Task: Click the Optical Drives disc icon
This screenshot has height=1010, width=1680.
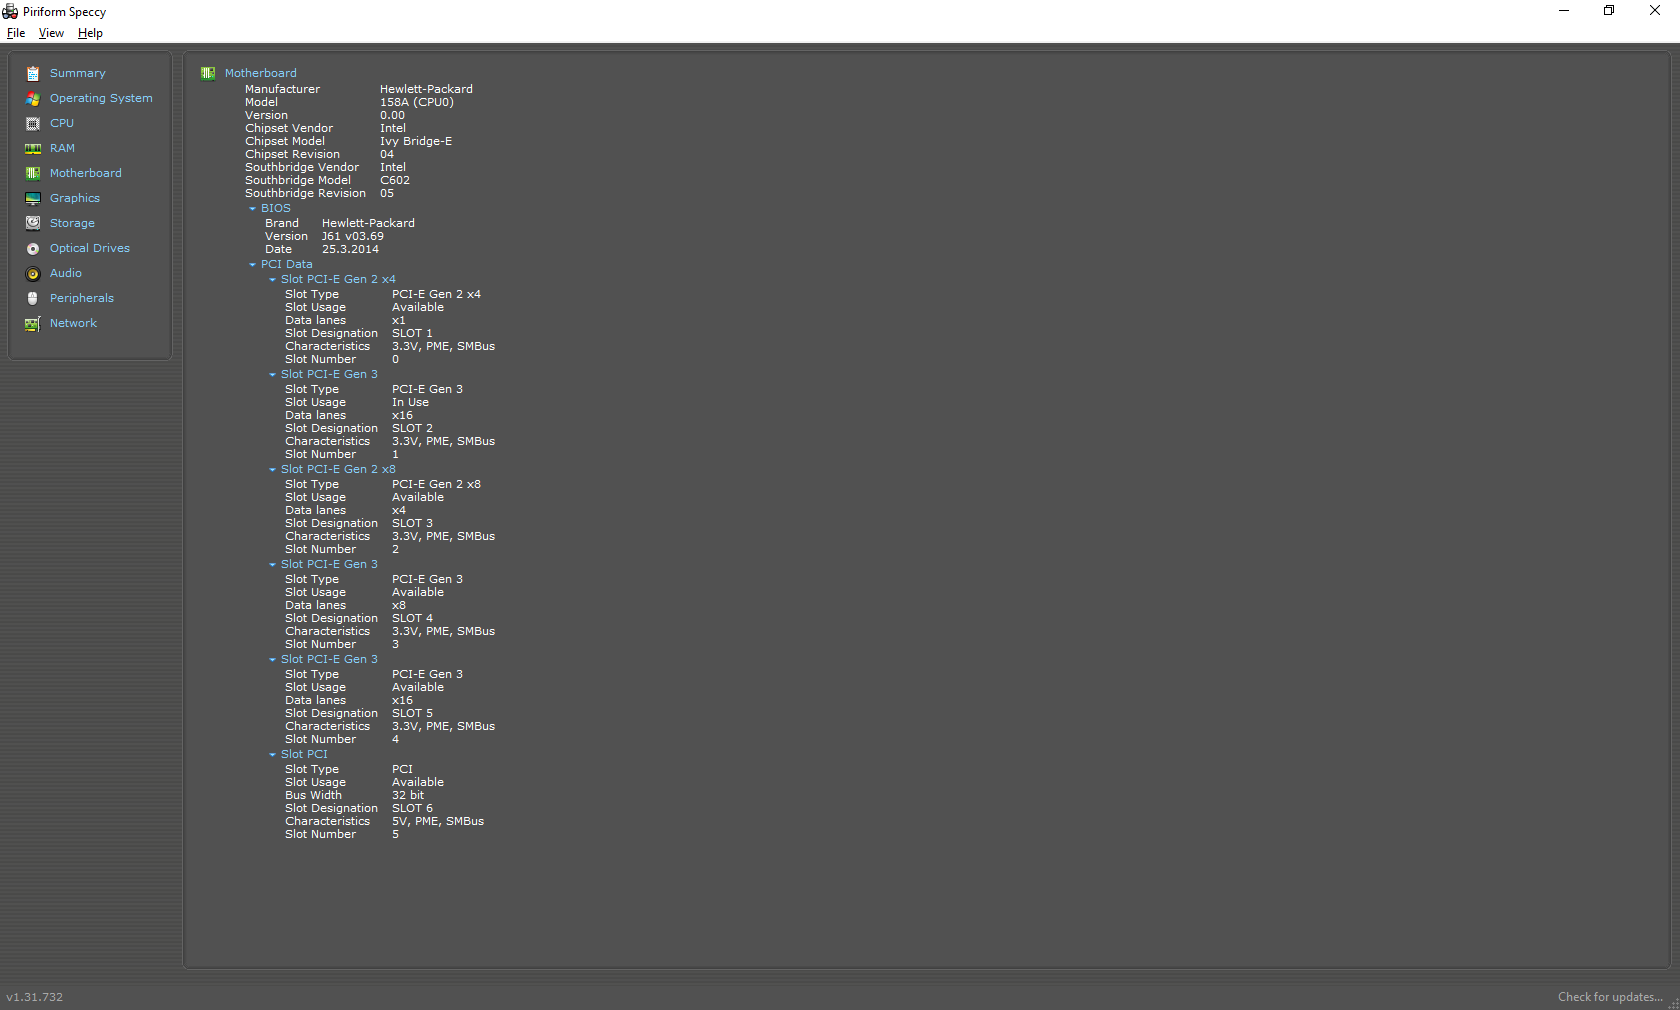Action: (x=33, y=248)
